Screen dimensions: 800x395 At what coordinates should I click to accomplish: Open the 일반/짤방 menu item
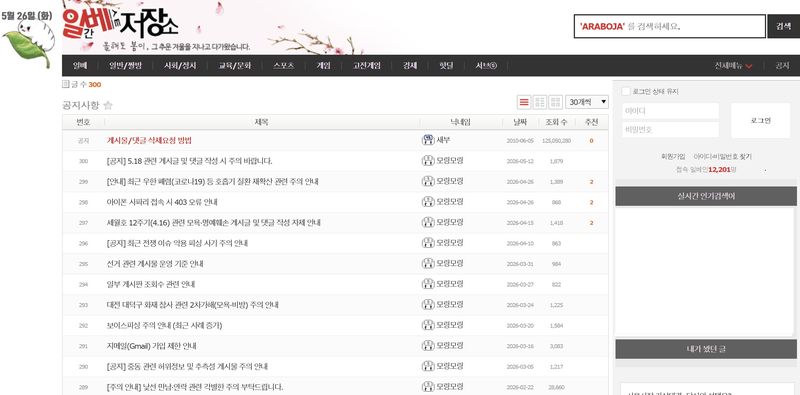[125, 66]
